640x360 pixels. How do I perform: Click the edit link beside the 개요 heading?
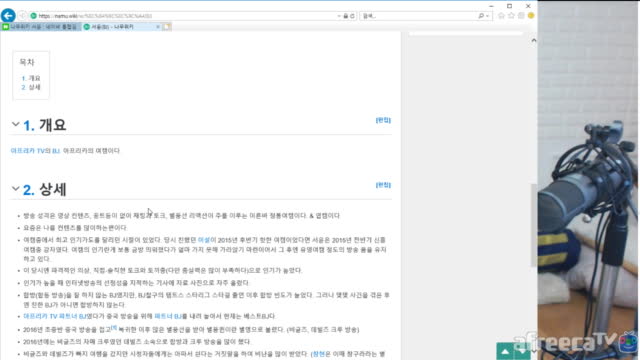pos(383,120)
